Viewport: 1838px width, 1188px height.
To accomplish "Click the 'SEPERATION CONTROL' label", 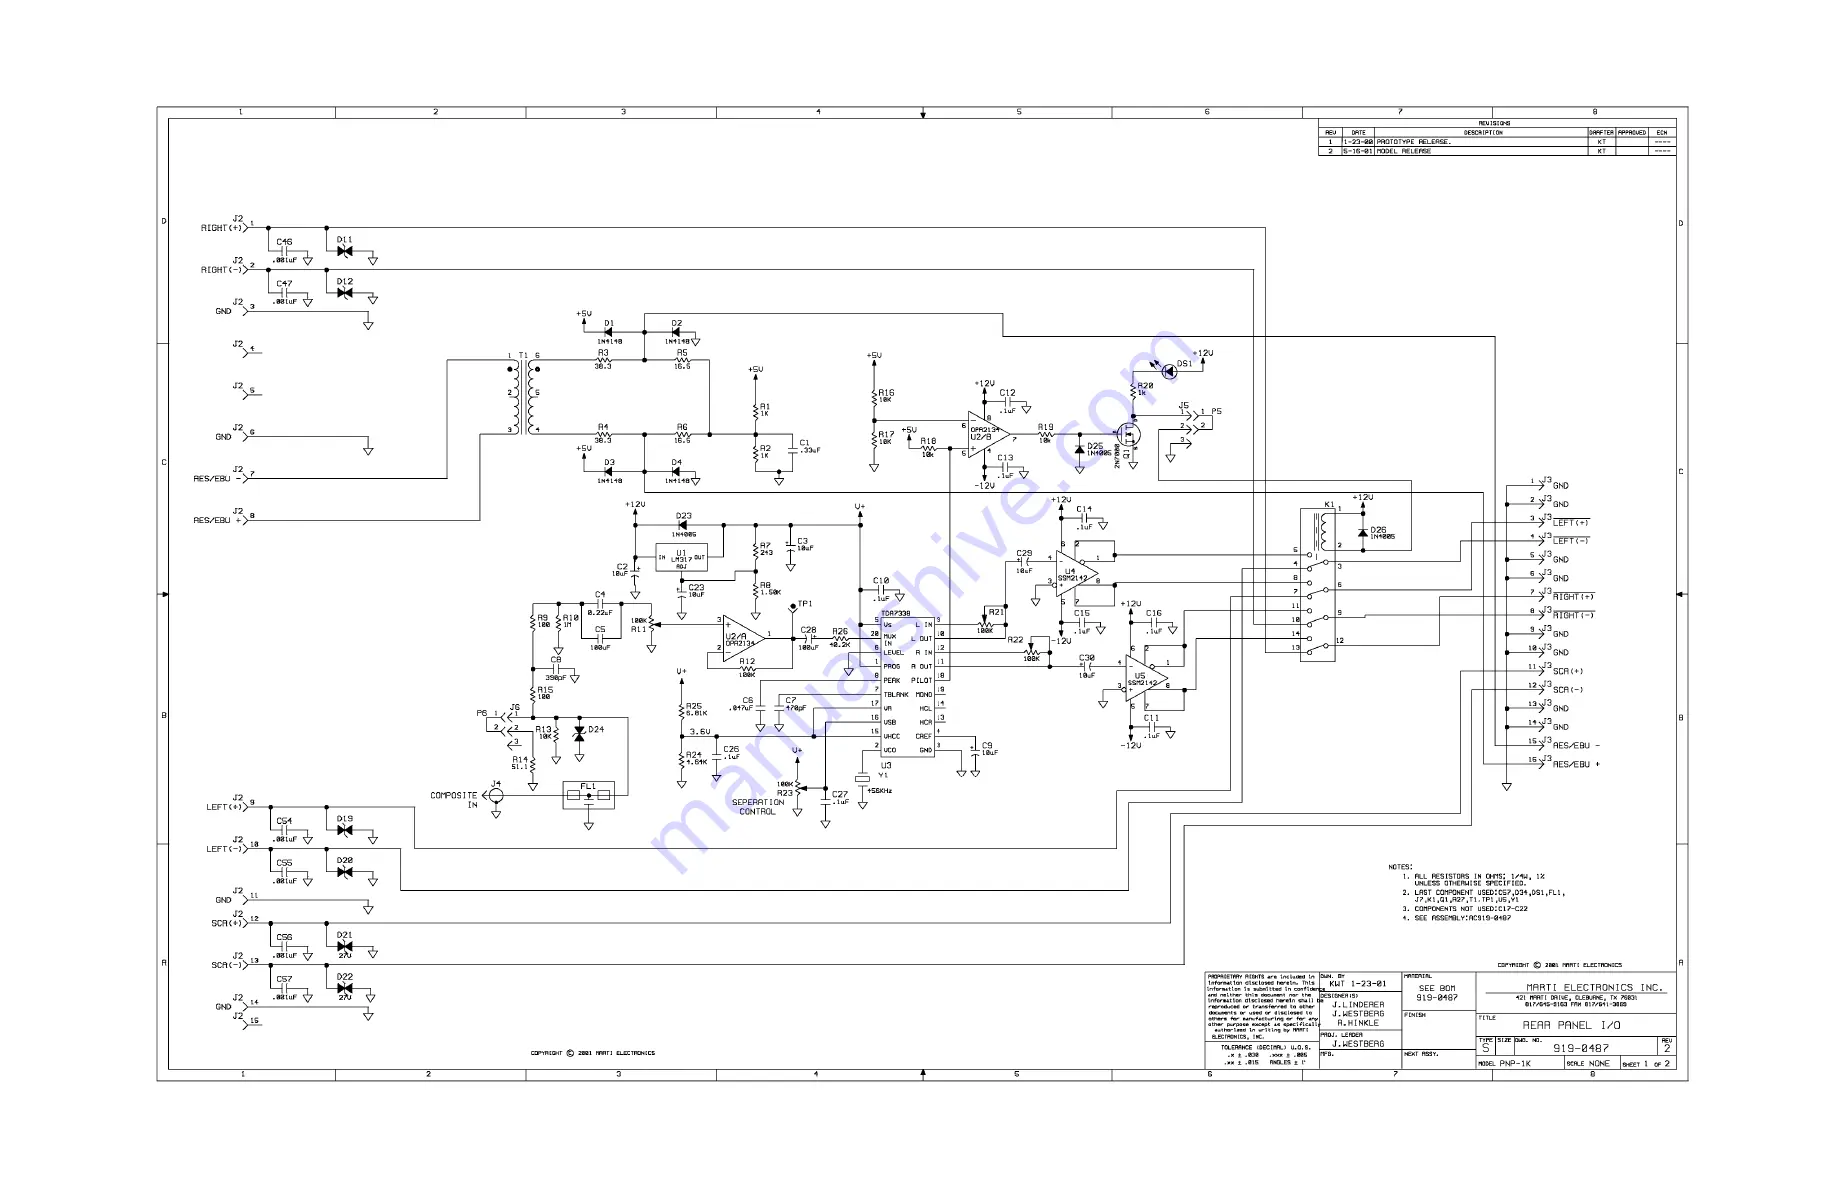I will [x=758, y=807].
